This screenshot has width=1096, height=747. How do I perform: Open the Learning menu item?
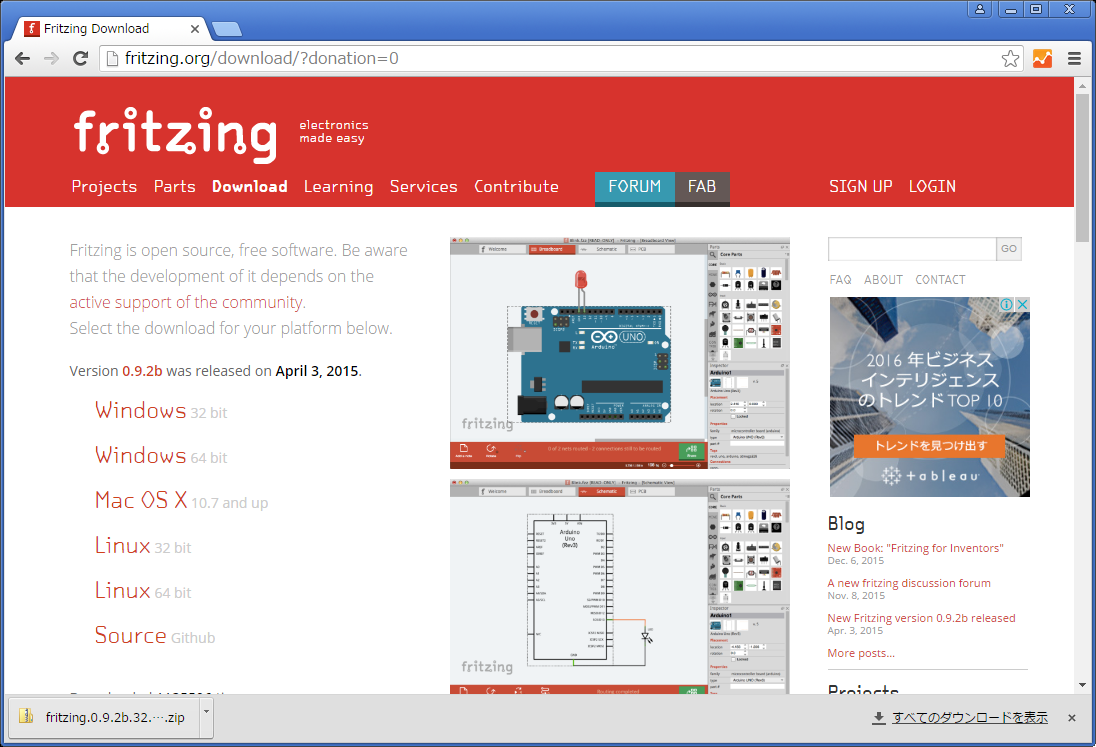pyautogui.click(x=338, y=187)
